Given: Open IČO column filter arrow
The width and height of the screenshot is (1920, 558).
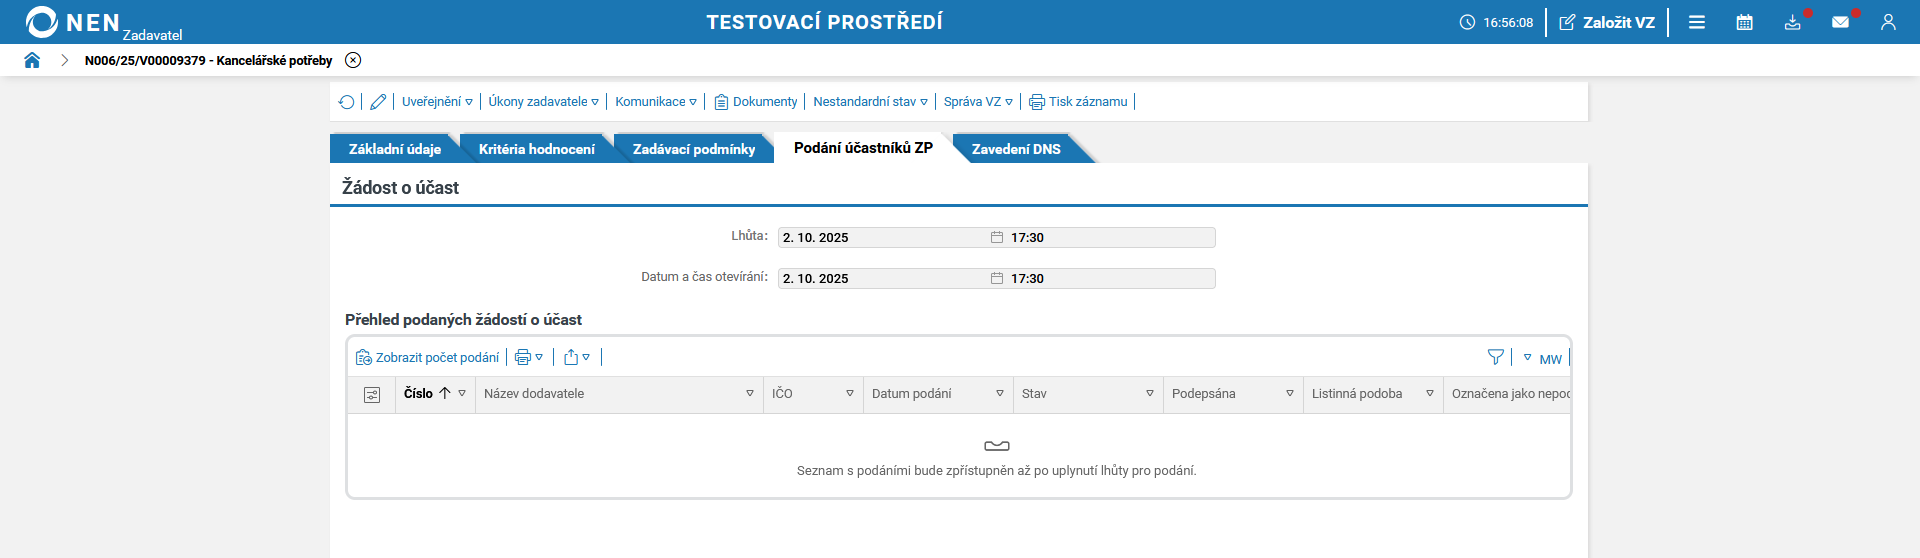Looking at the screenshot, I should [850, 394].
